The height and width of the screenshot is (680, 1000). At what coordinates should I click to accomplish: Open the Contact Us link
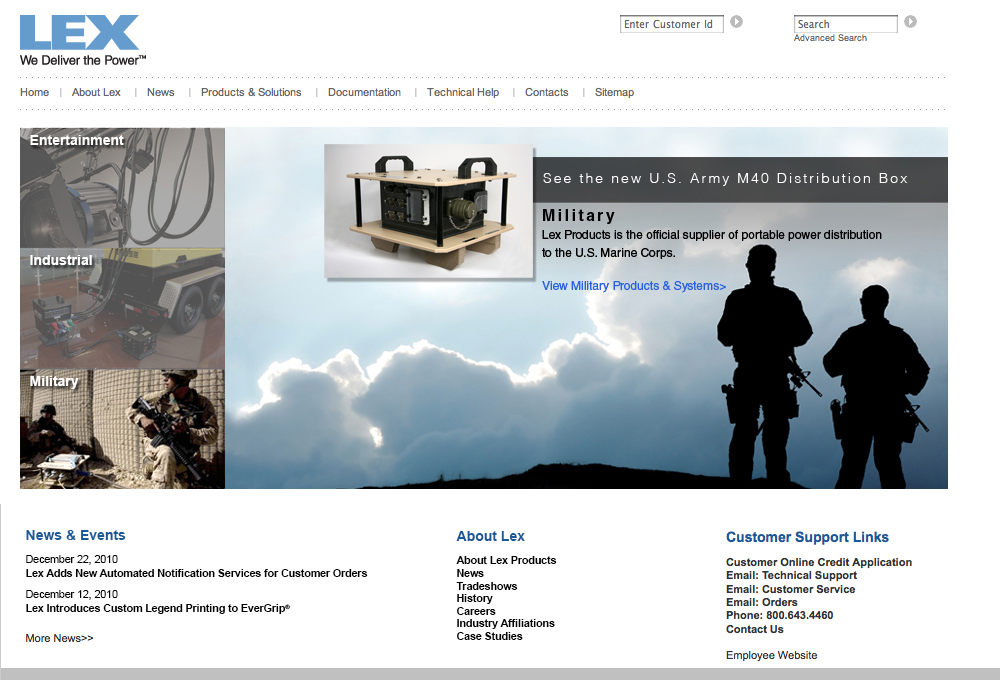click(754, 630)
